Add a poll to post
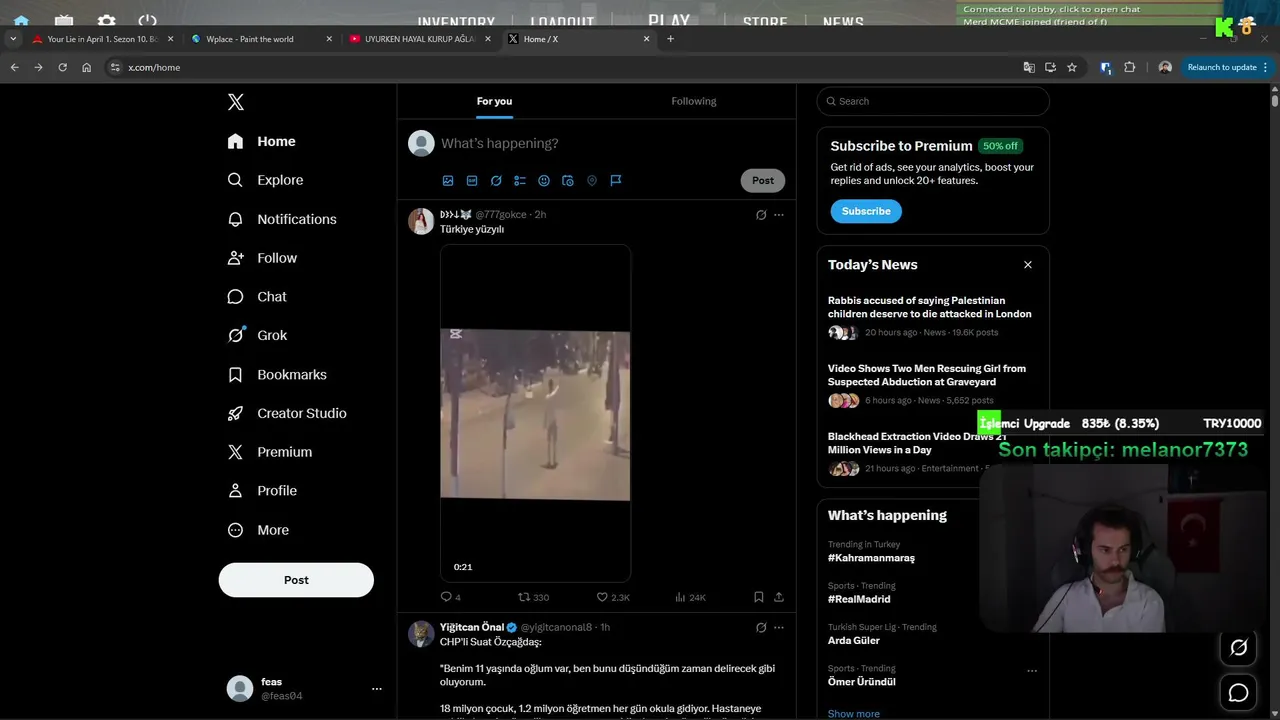 click(520, 181)
